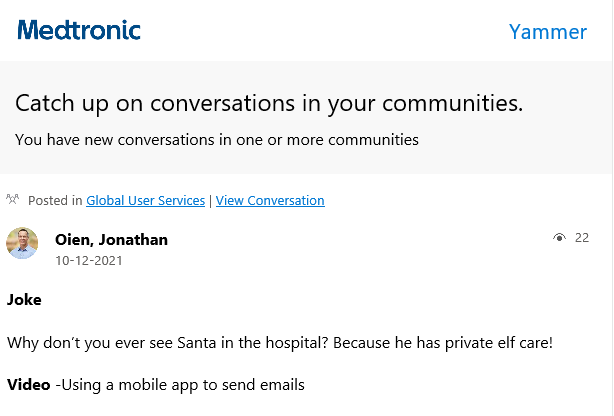Open the Yammer link in header
The image size is (614, 416).
[x=547, y=31]
